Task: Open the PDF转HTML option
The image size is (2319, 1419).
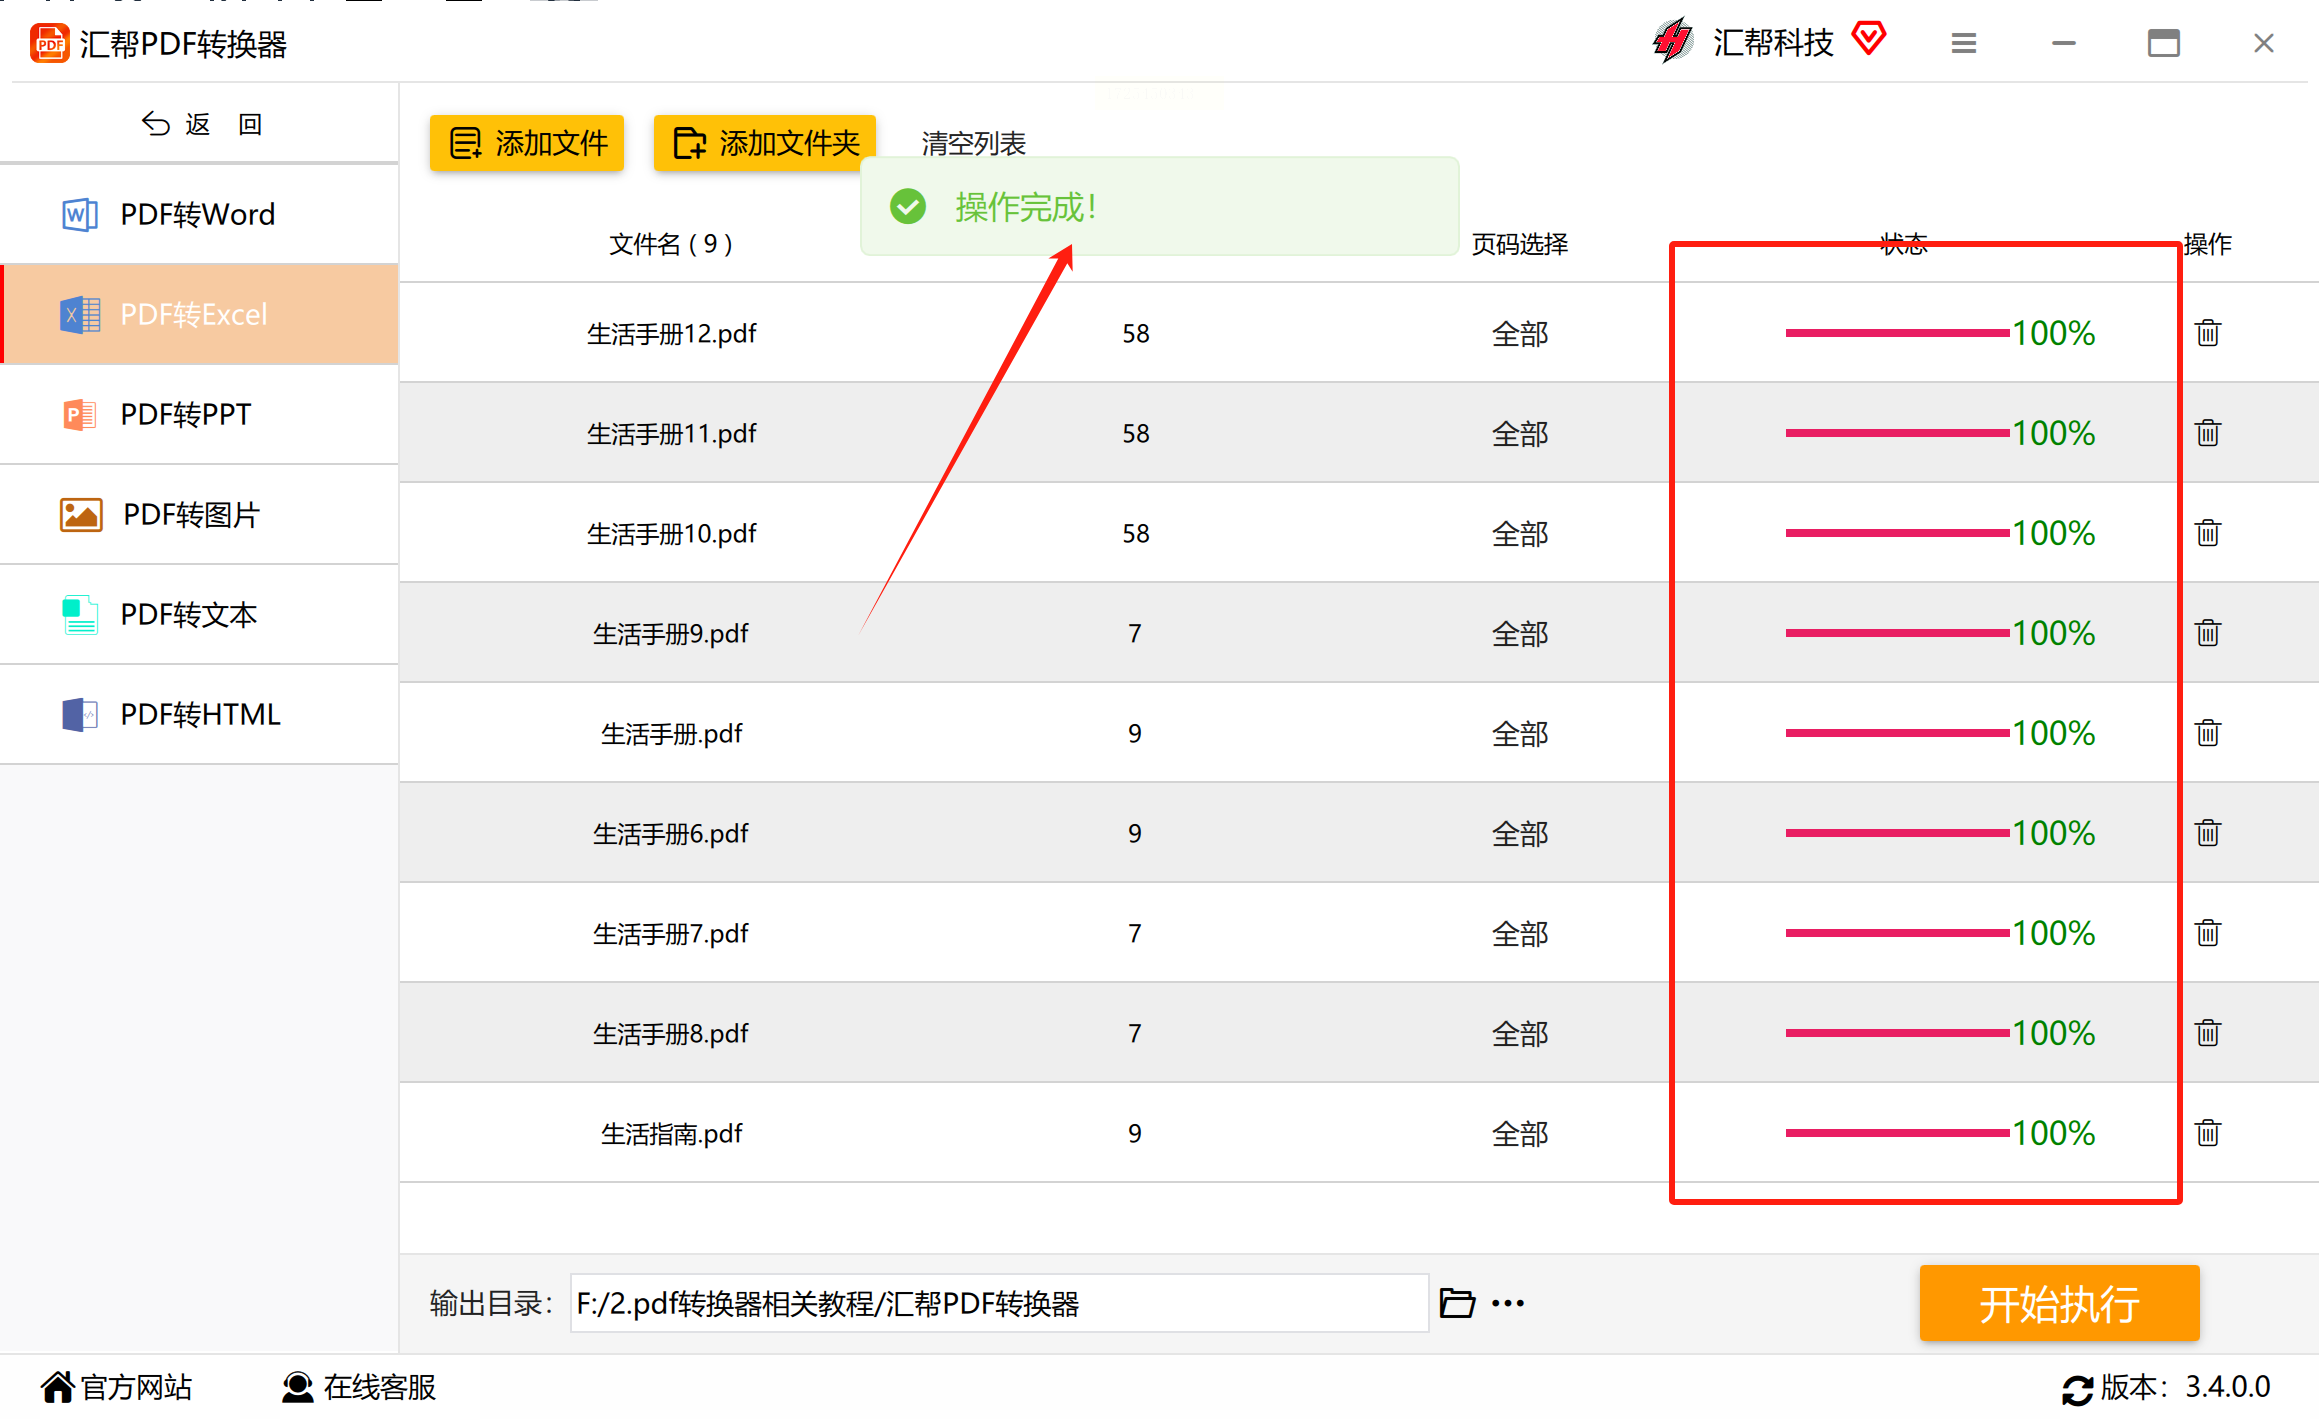Action: (199, 714)
